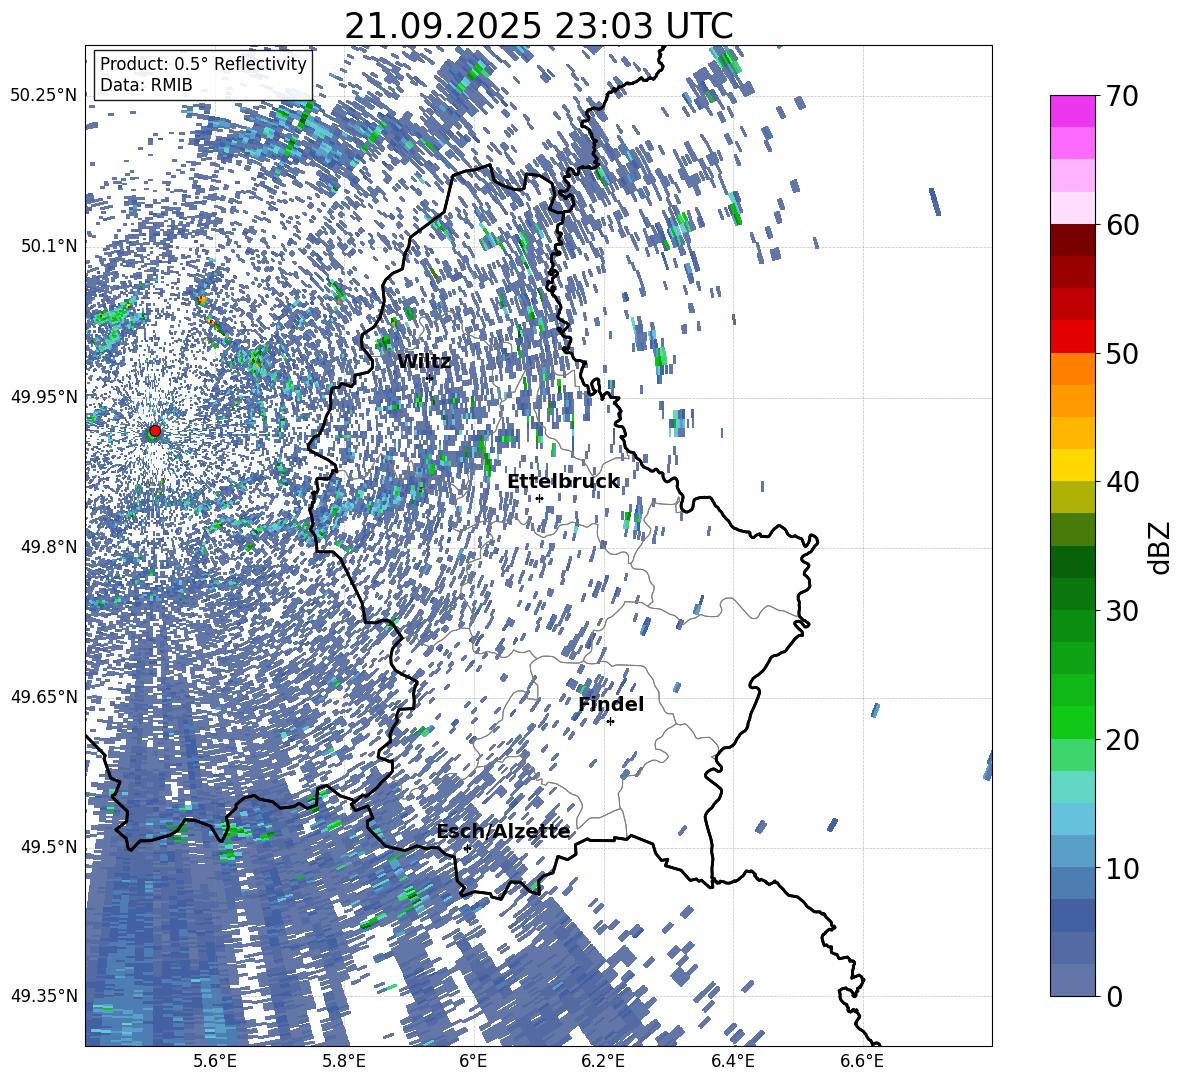The image size is (1184, 1081).
Task: Click the 6.4°E longitude label
Action: (x=733, y=1061)
